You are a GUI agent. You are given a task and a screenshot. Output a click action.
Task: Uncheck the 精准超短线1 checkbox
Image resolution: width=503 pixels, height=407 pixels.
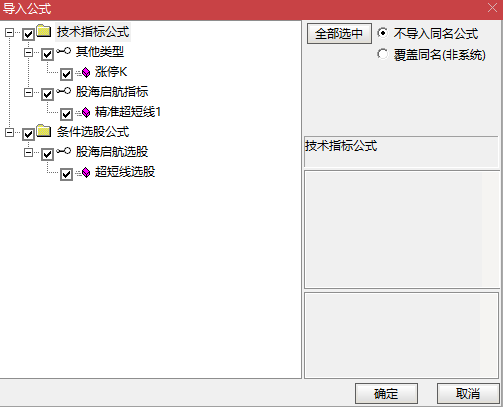coord(66,114)
